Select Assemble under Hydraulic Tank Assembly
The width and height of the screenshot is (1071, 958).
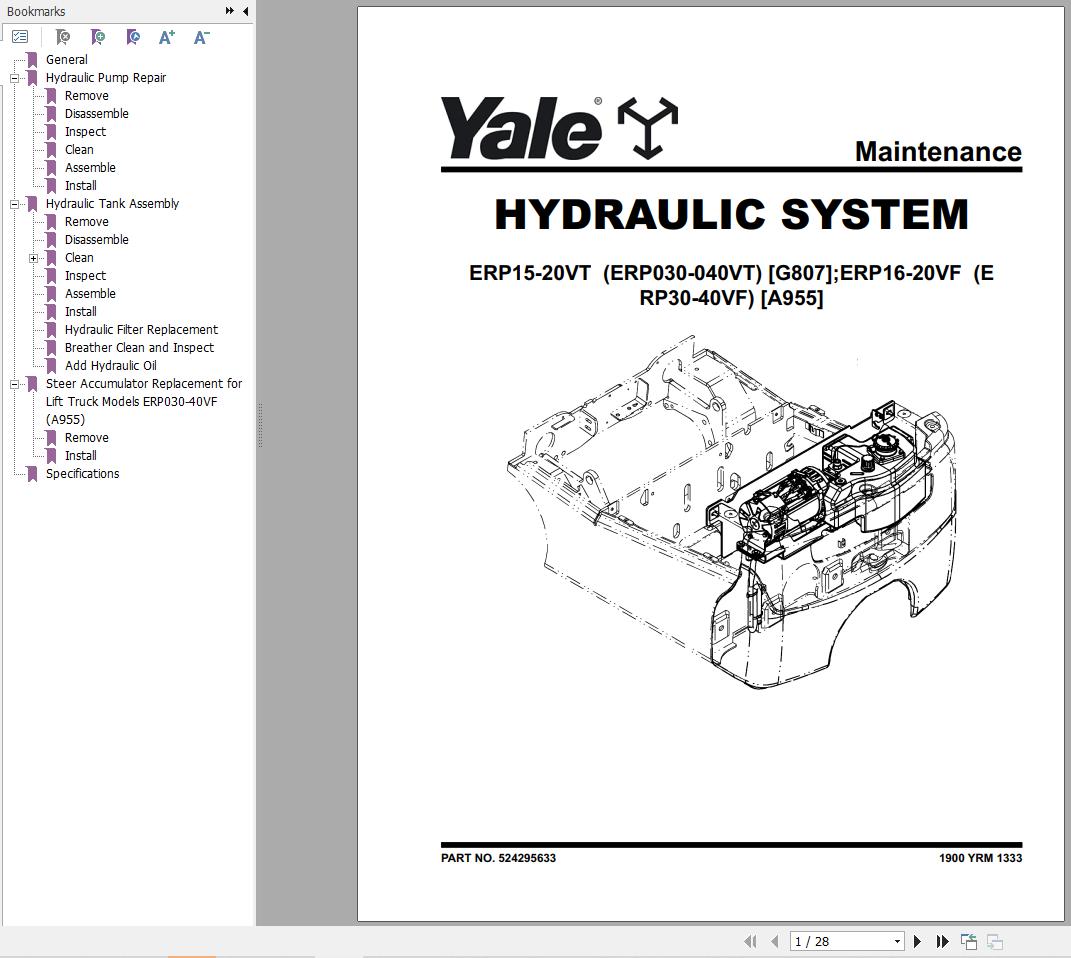pyautogui.click(x=90, y=294)
